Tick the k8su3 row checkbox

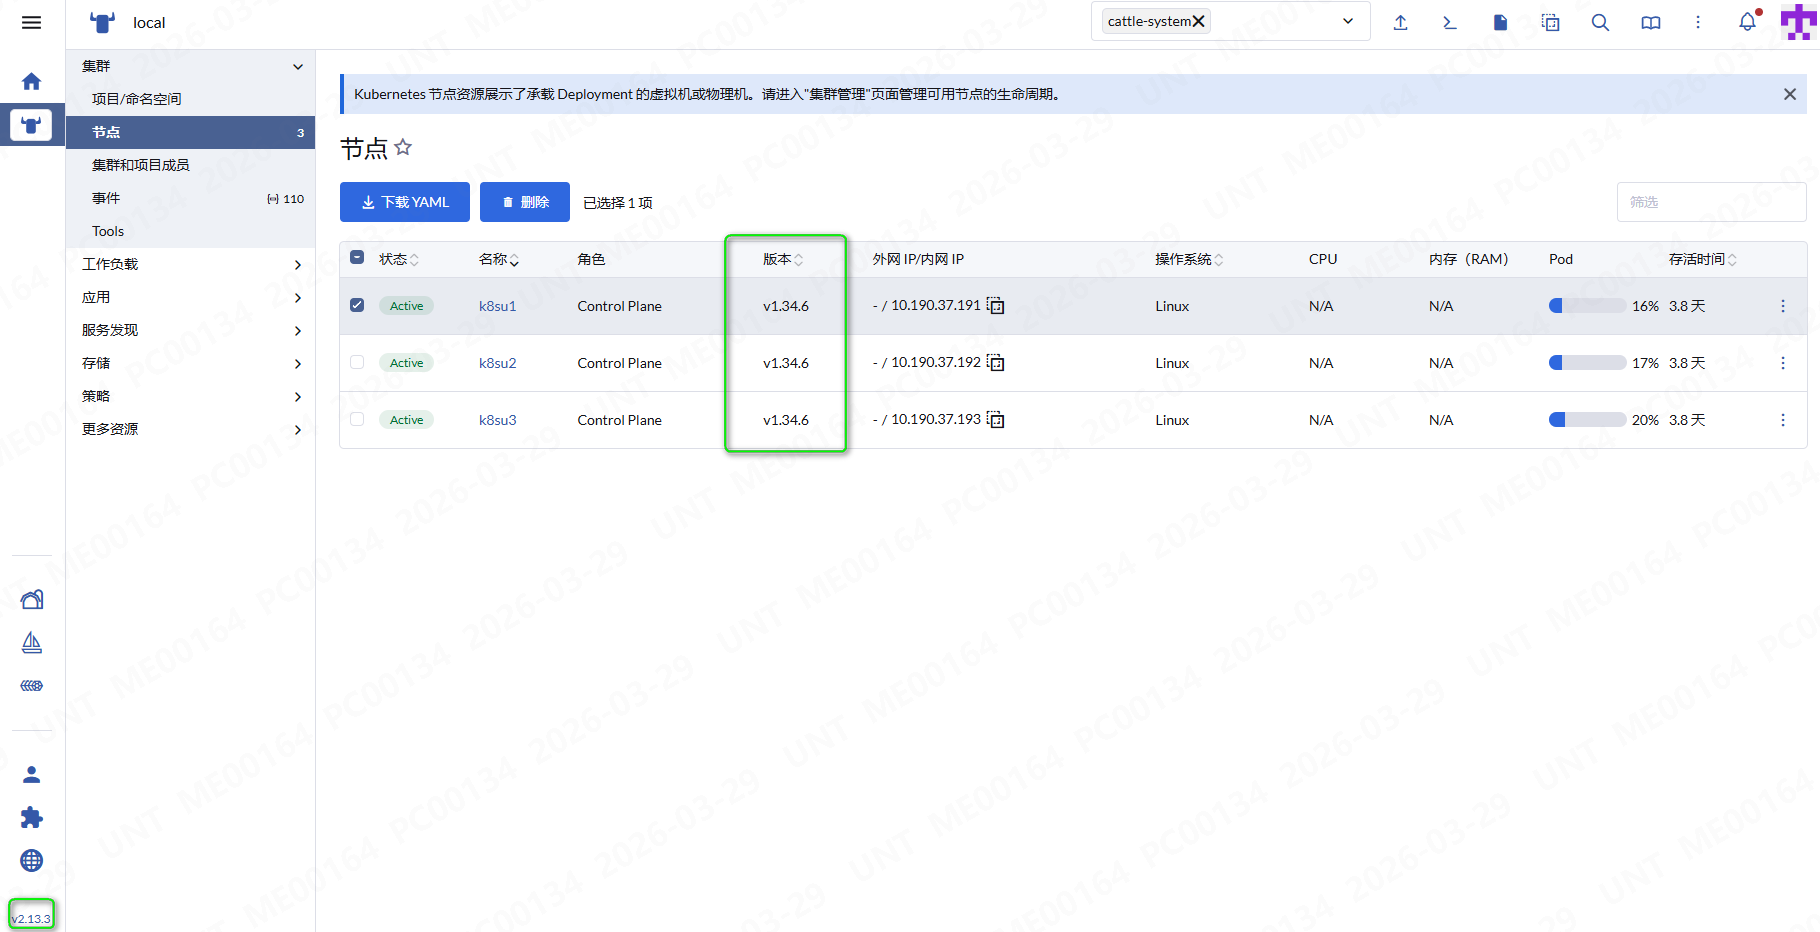357,419
